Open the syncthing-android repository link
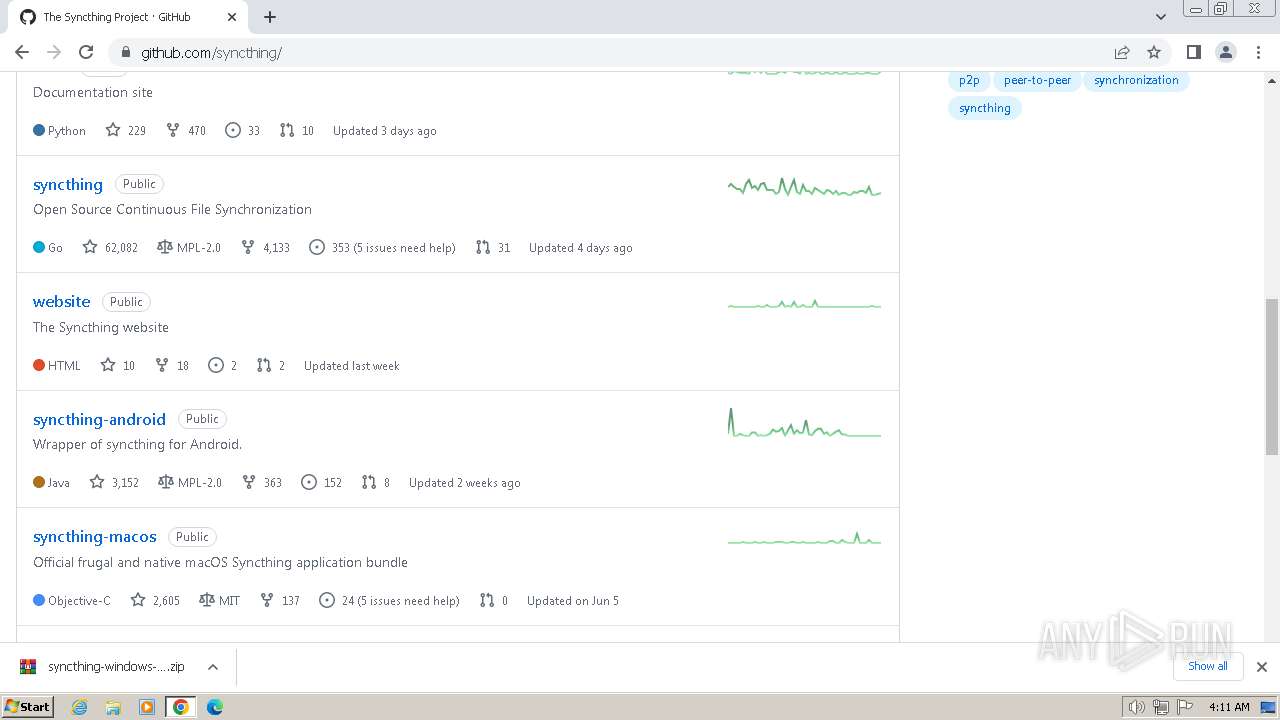Image resolution: width=1280 pixels, height=720 pixels. coord(99,419)
